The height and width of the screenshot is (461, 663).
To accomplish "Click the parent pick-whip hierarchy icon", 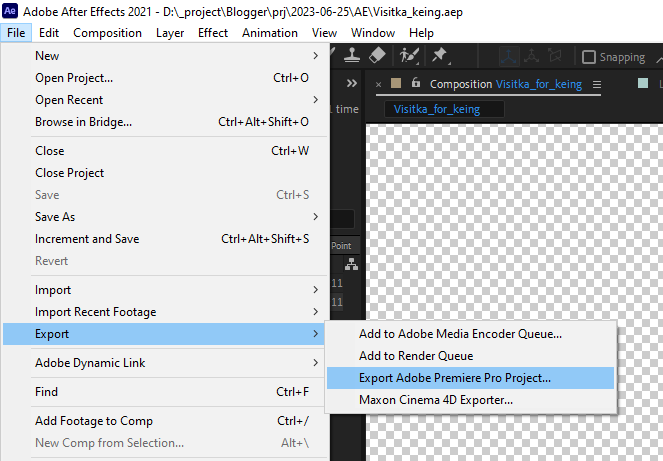I will [351, 264].
